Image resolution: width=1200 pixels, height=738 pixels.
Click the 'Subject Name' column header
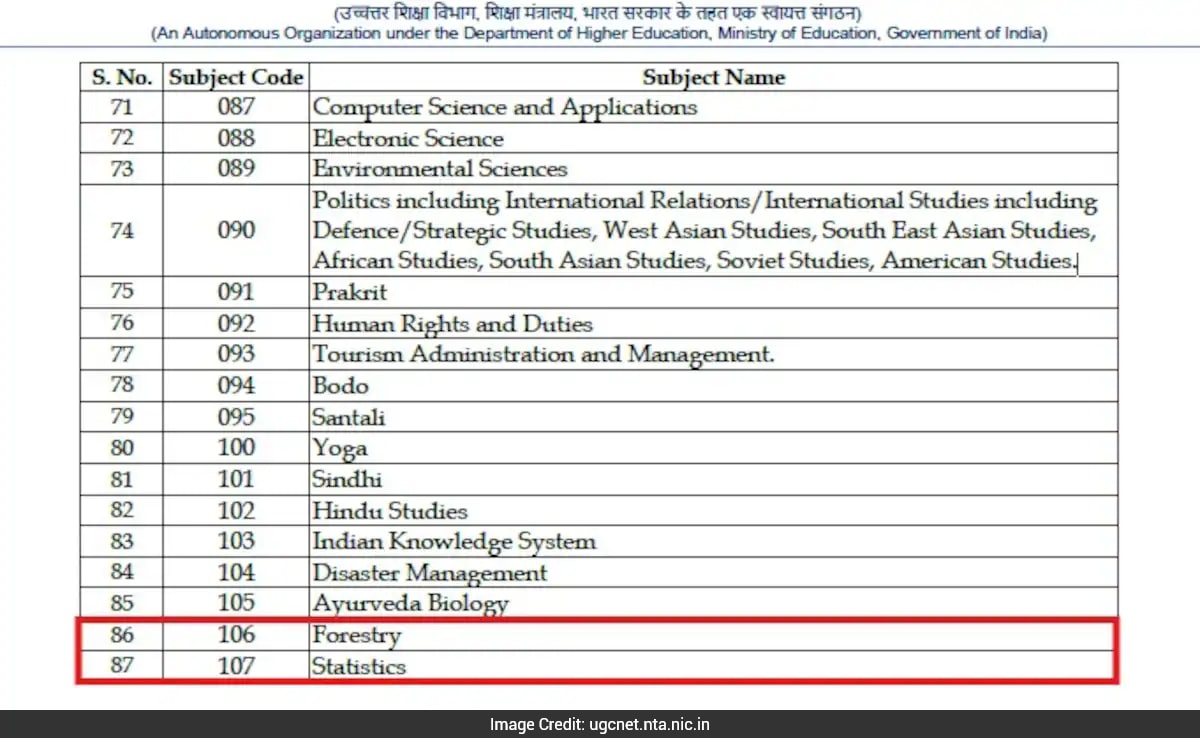(x=713, y=78)
